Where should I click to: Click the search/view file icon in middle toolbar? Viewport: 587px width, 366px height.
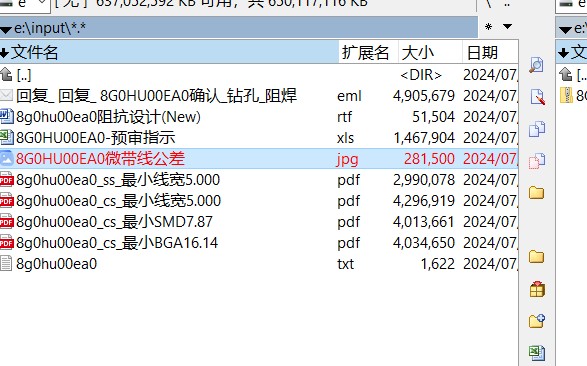536,65
